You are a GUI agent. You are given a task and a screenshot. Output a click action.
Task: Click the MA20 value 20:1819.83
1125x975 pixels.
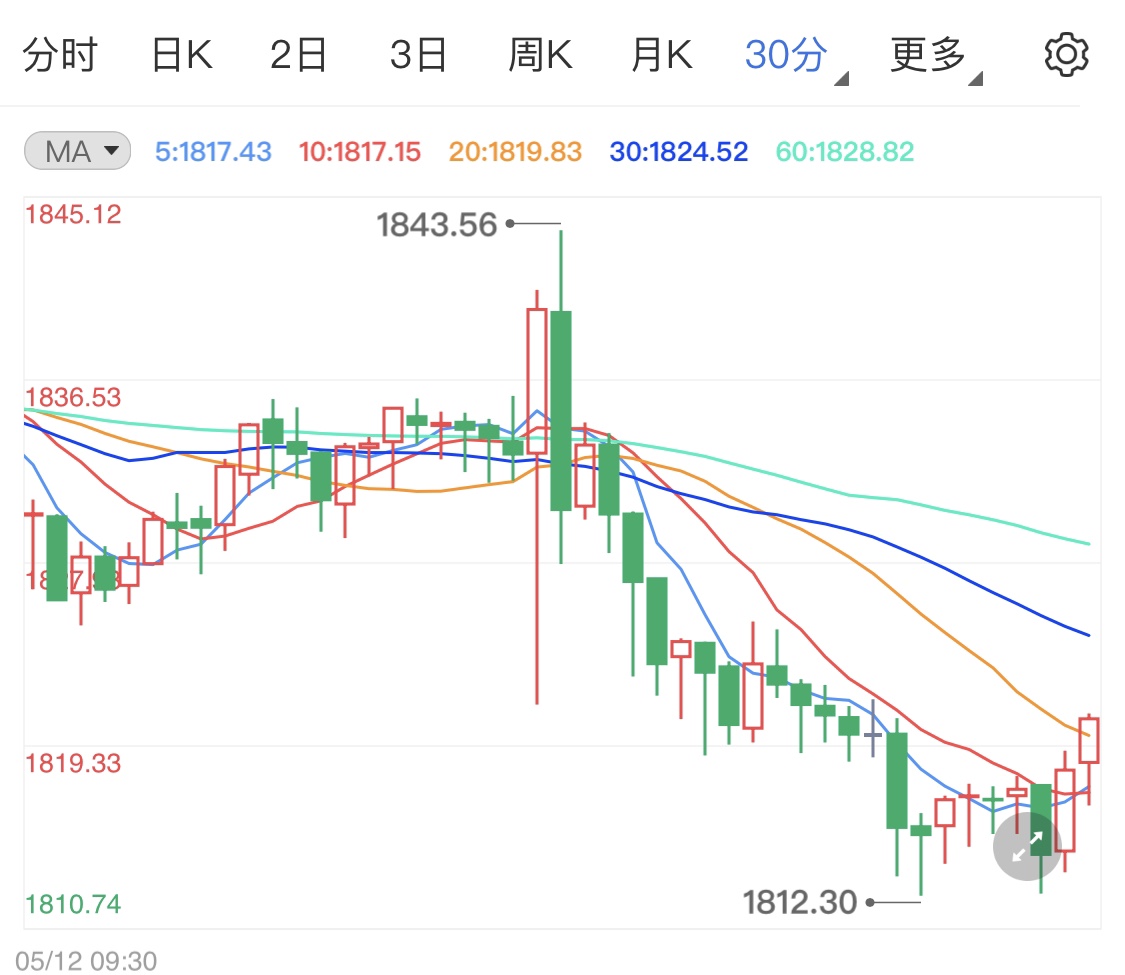pyautogui.click(x=515, y=151)
